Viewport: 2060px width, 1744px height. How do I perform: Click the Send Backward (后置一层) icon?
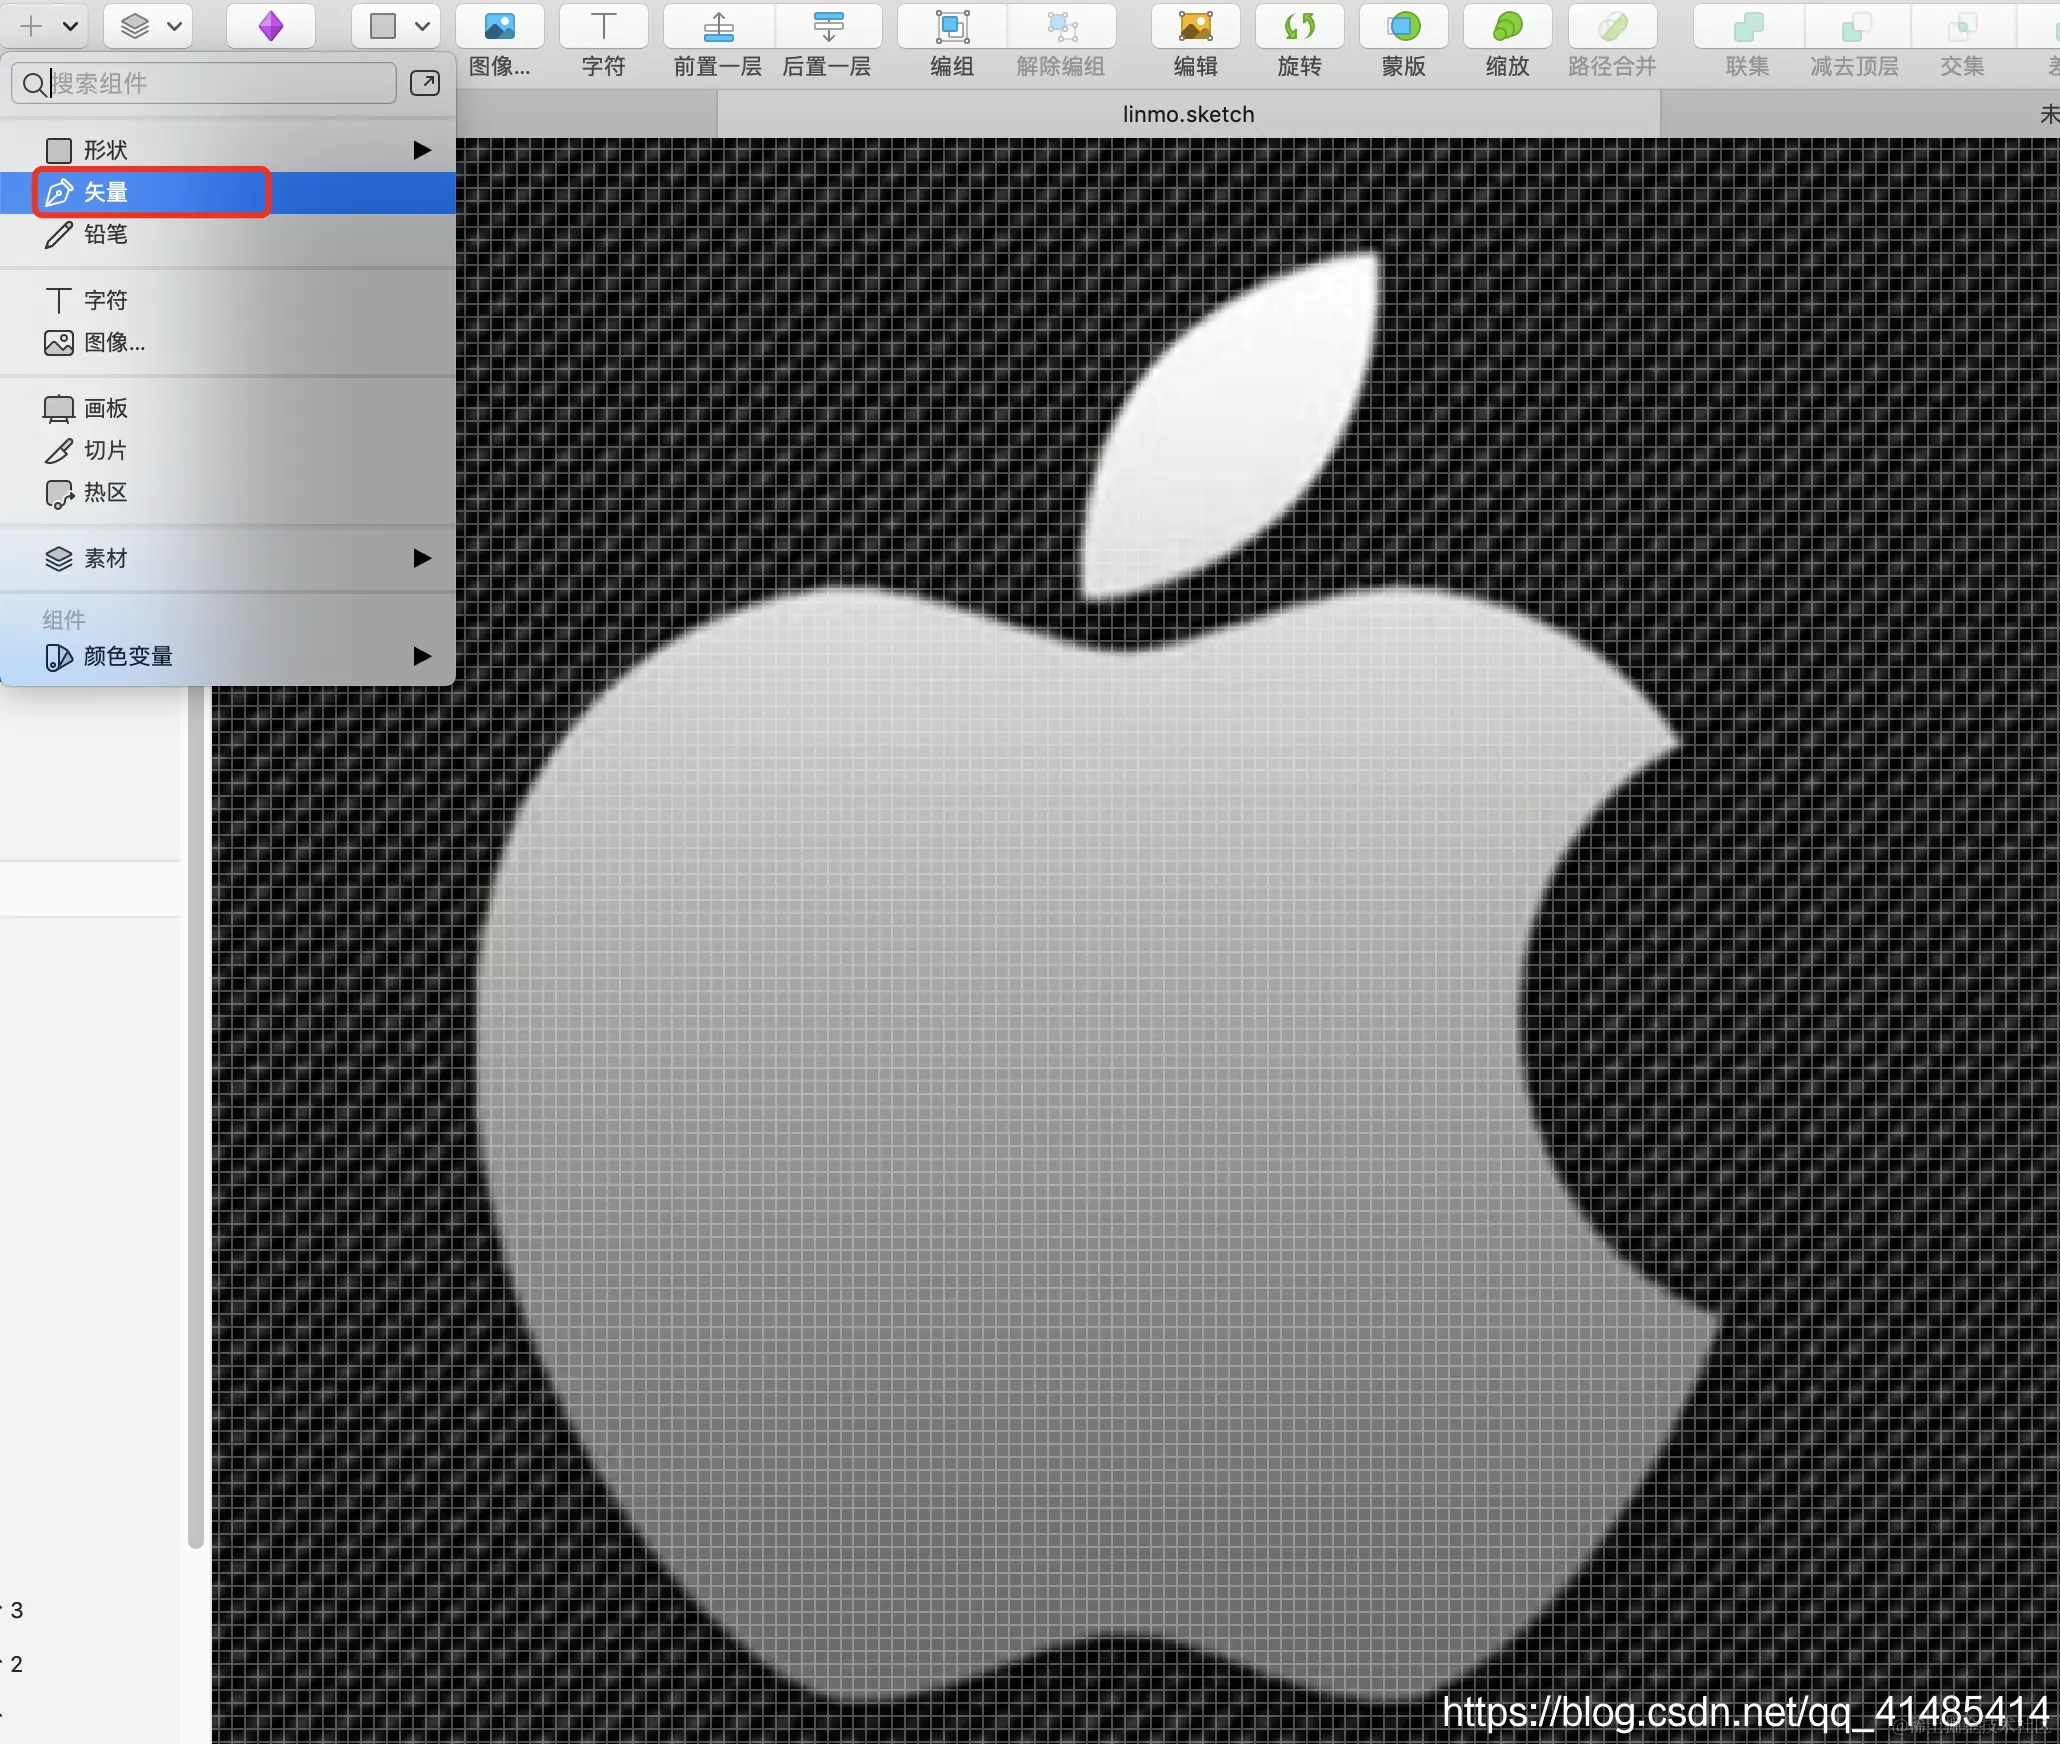tap(828, 27)
